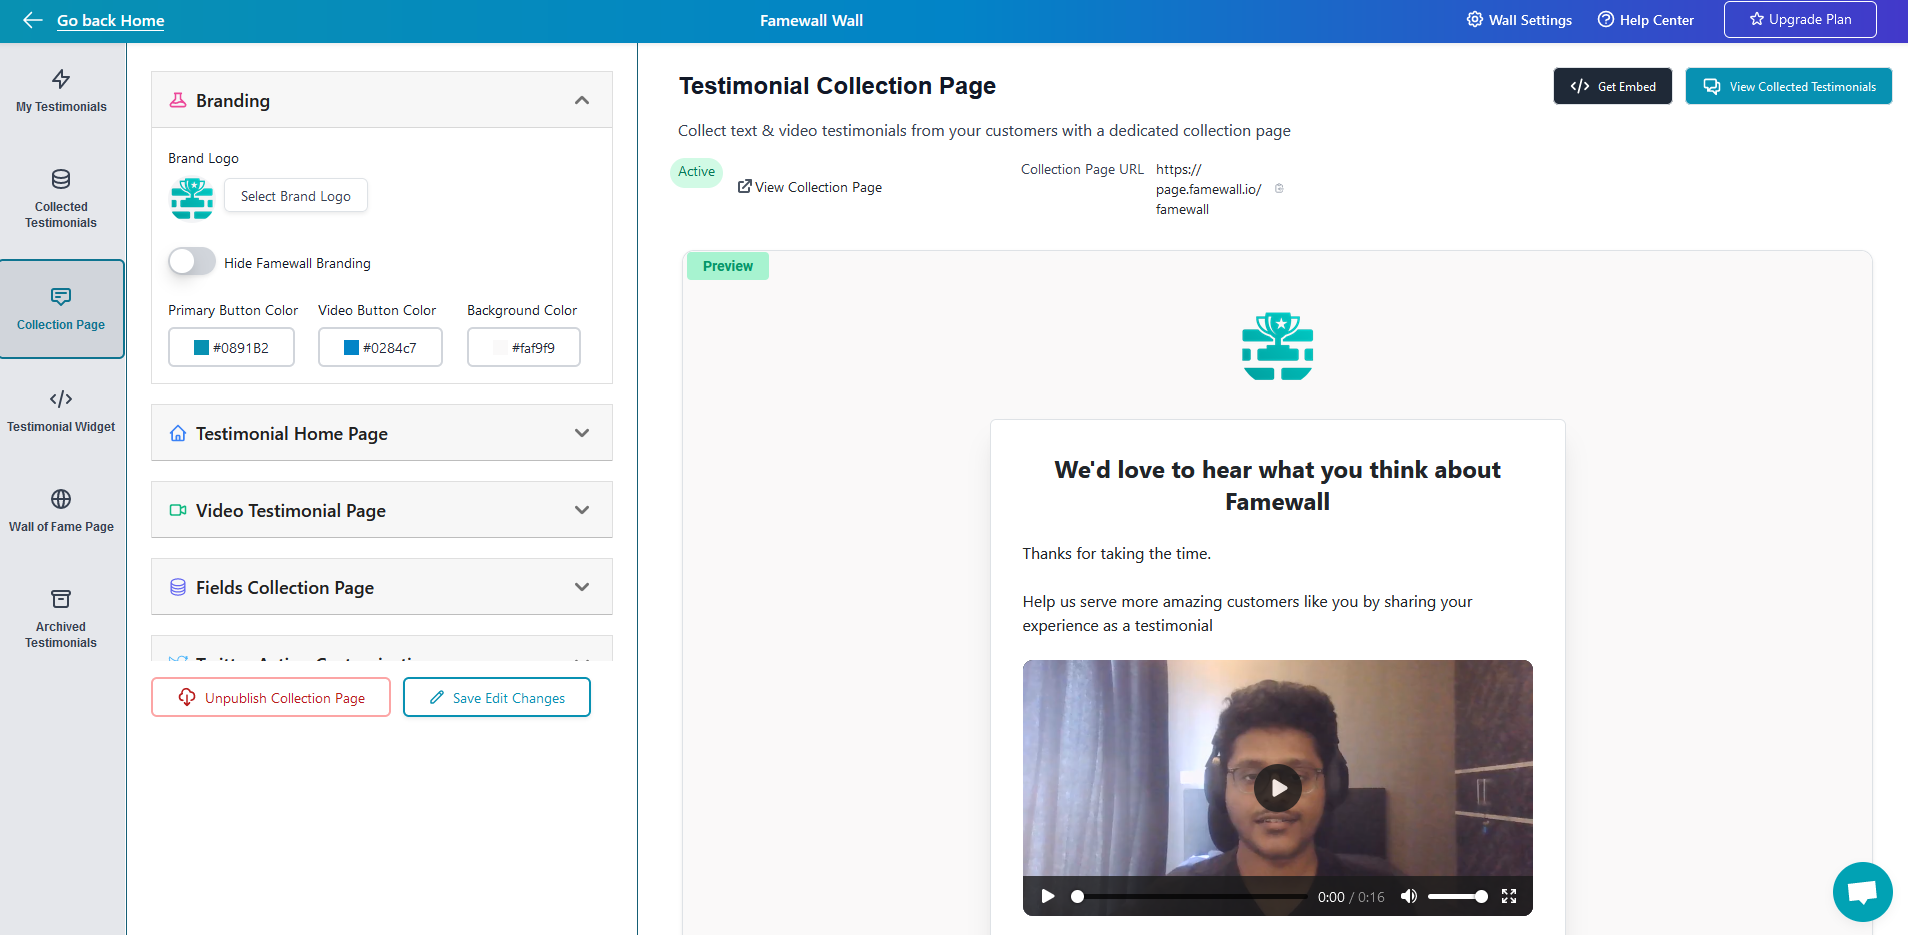Play the video with center play button

[1277, 788]
